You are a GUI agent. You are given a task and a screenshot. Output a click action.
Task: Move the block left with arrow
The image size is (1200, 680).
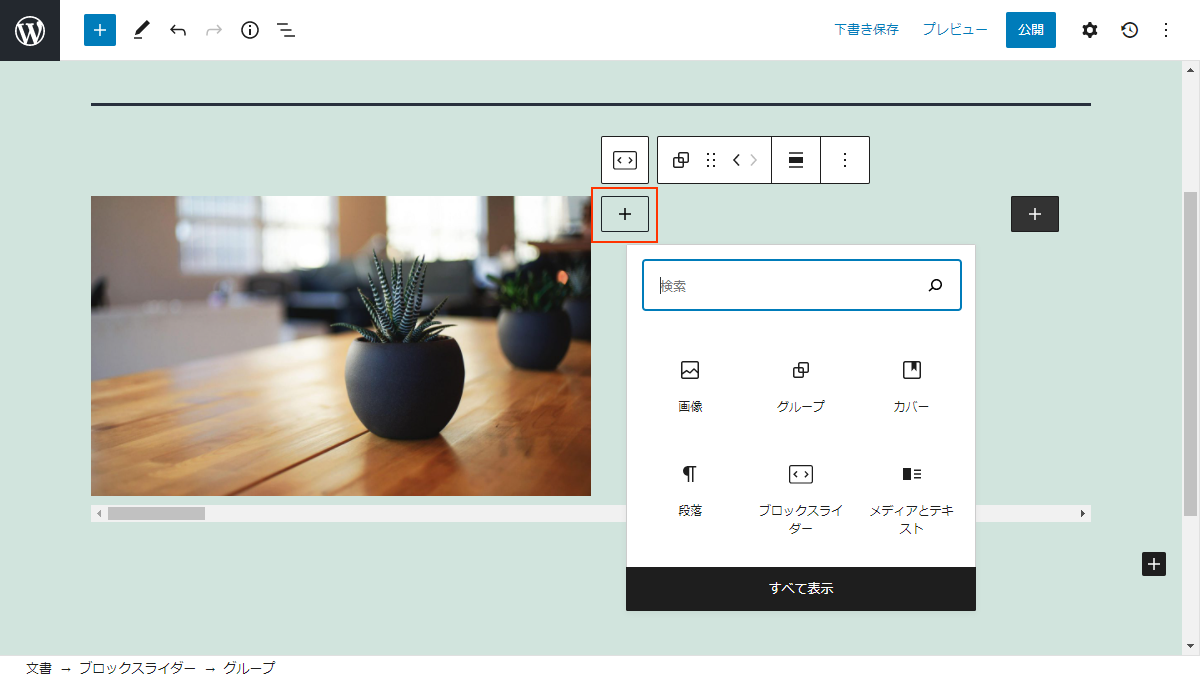(736, 160)
